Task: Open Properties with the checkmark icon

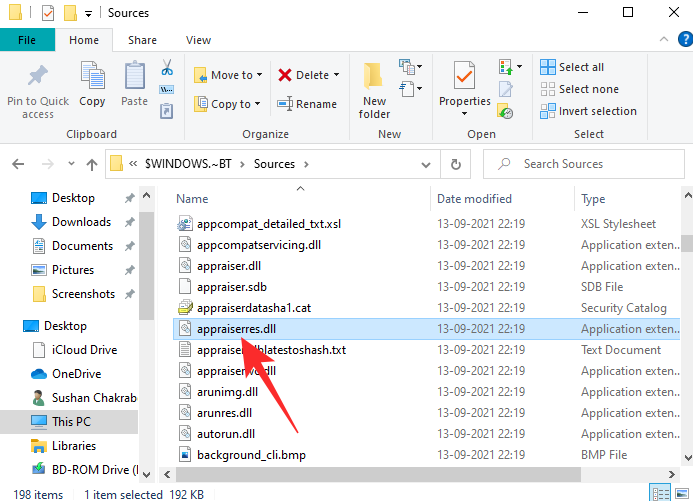Action: 464,84
